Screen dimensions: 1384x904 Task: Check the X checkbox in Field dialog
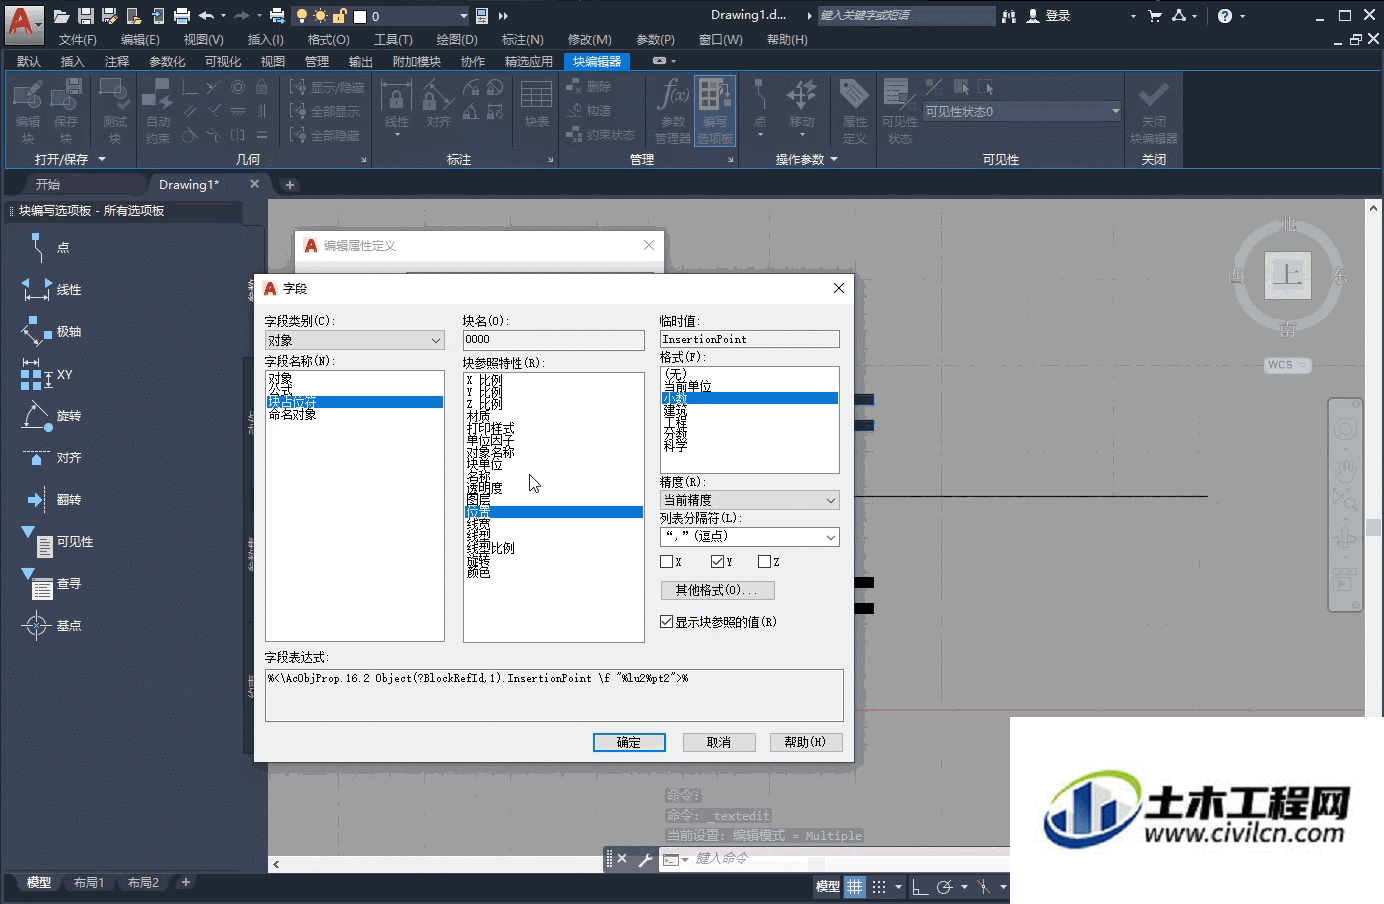click(667, 562)
